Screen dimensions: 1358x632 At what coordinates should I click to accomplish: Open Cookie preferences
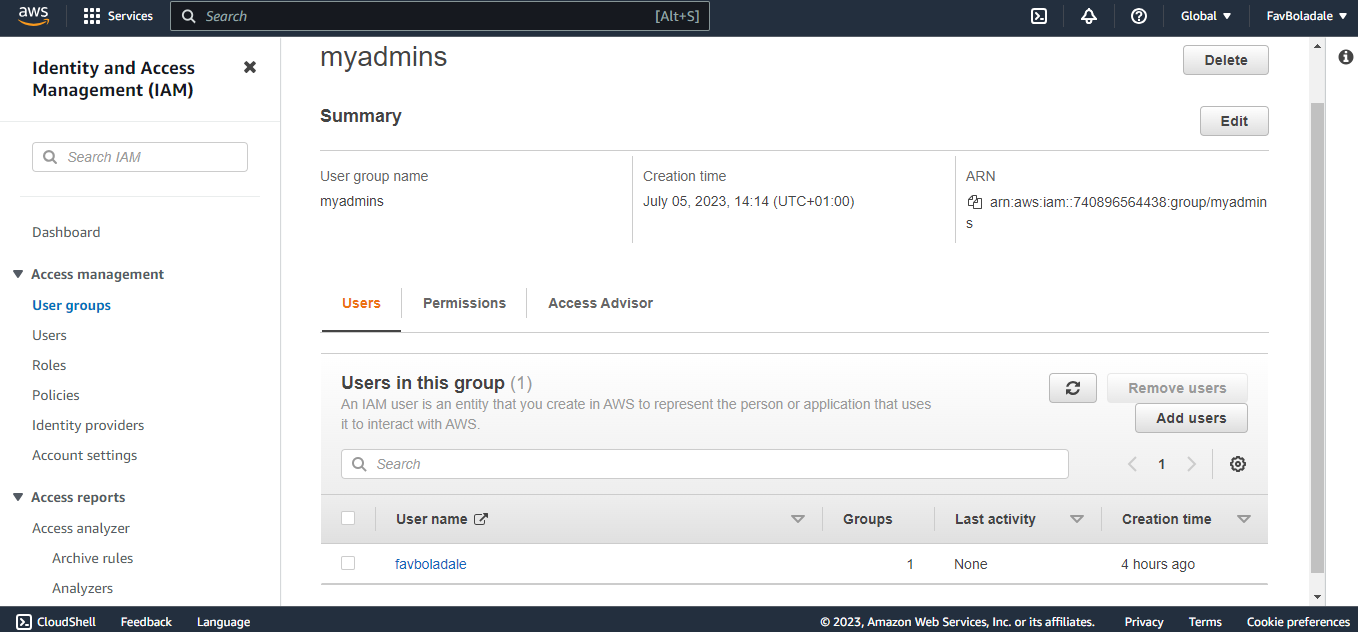click(1298, 621)
